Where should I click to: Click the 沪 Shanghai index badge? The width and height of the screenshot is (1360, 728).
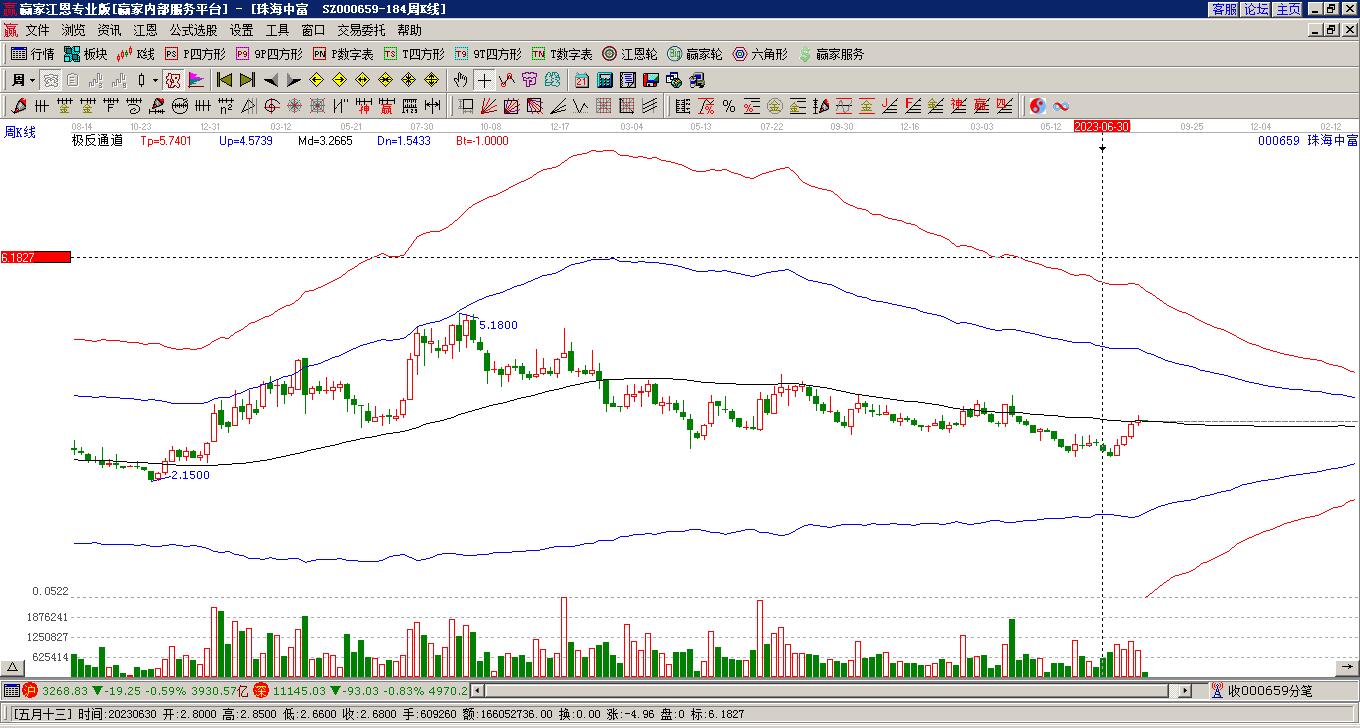pos(30,690)
